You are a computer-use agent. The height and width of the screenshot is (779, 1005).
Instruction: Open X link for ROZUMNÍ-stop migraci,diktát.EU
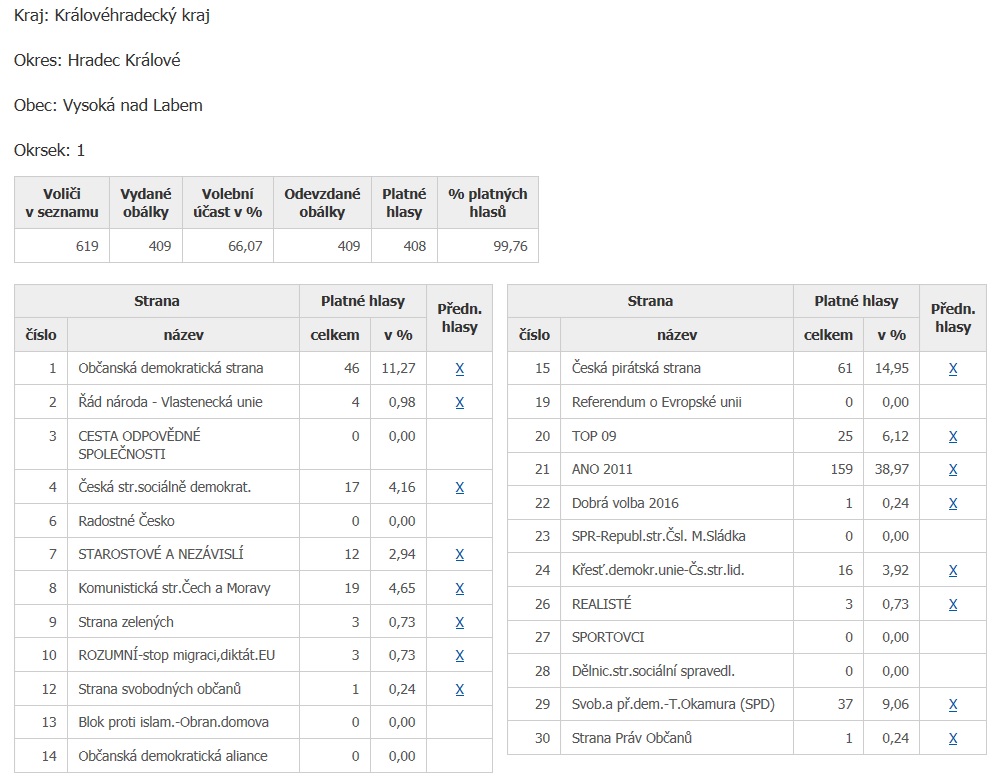click(460, 655)
